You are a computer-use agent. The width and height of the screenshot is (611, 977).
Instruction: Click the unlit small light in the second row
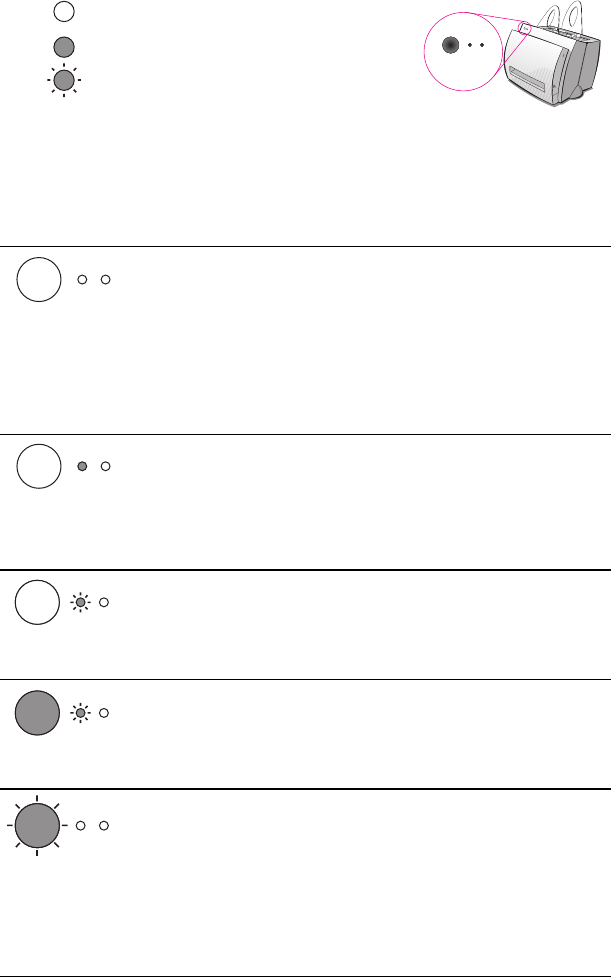click(105, 466)
